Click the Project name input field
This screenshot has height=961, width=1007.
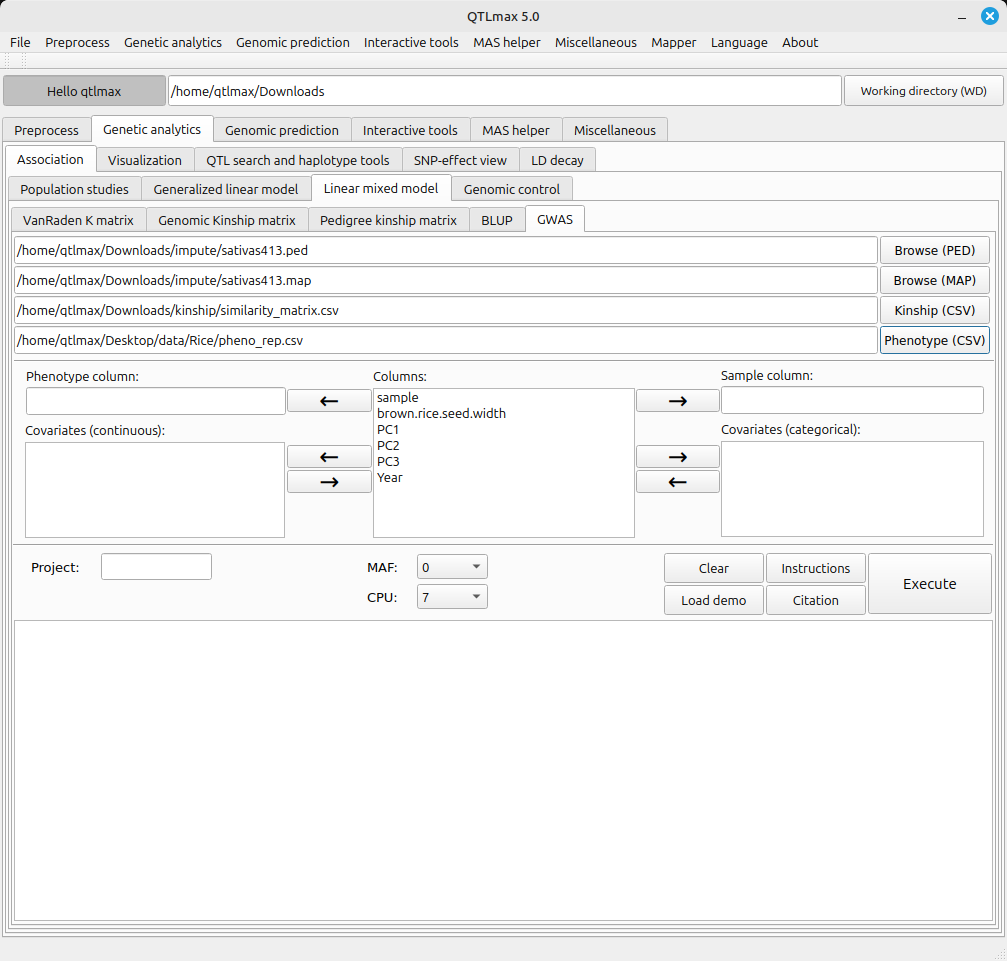pyautogui.click(x=156, y=567)
